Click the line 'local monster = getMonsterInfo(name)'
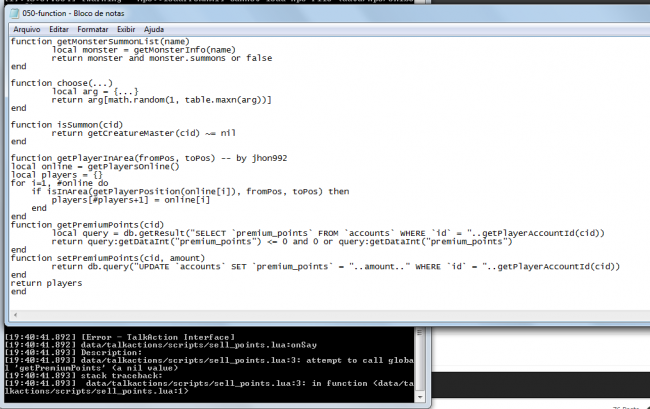Screen dimensions: 650x409 144,50
